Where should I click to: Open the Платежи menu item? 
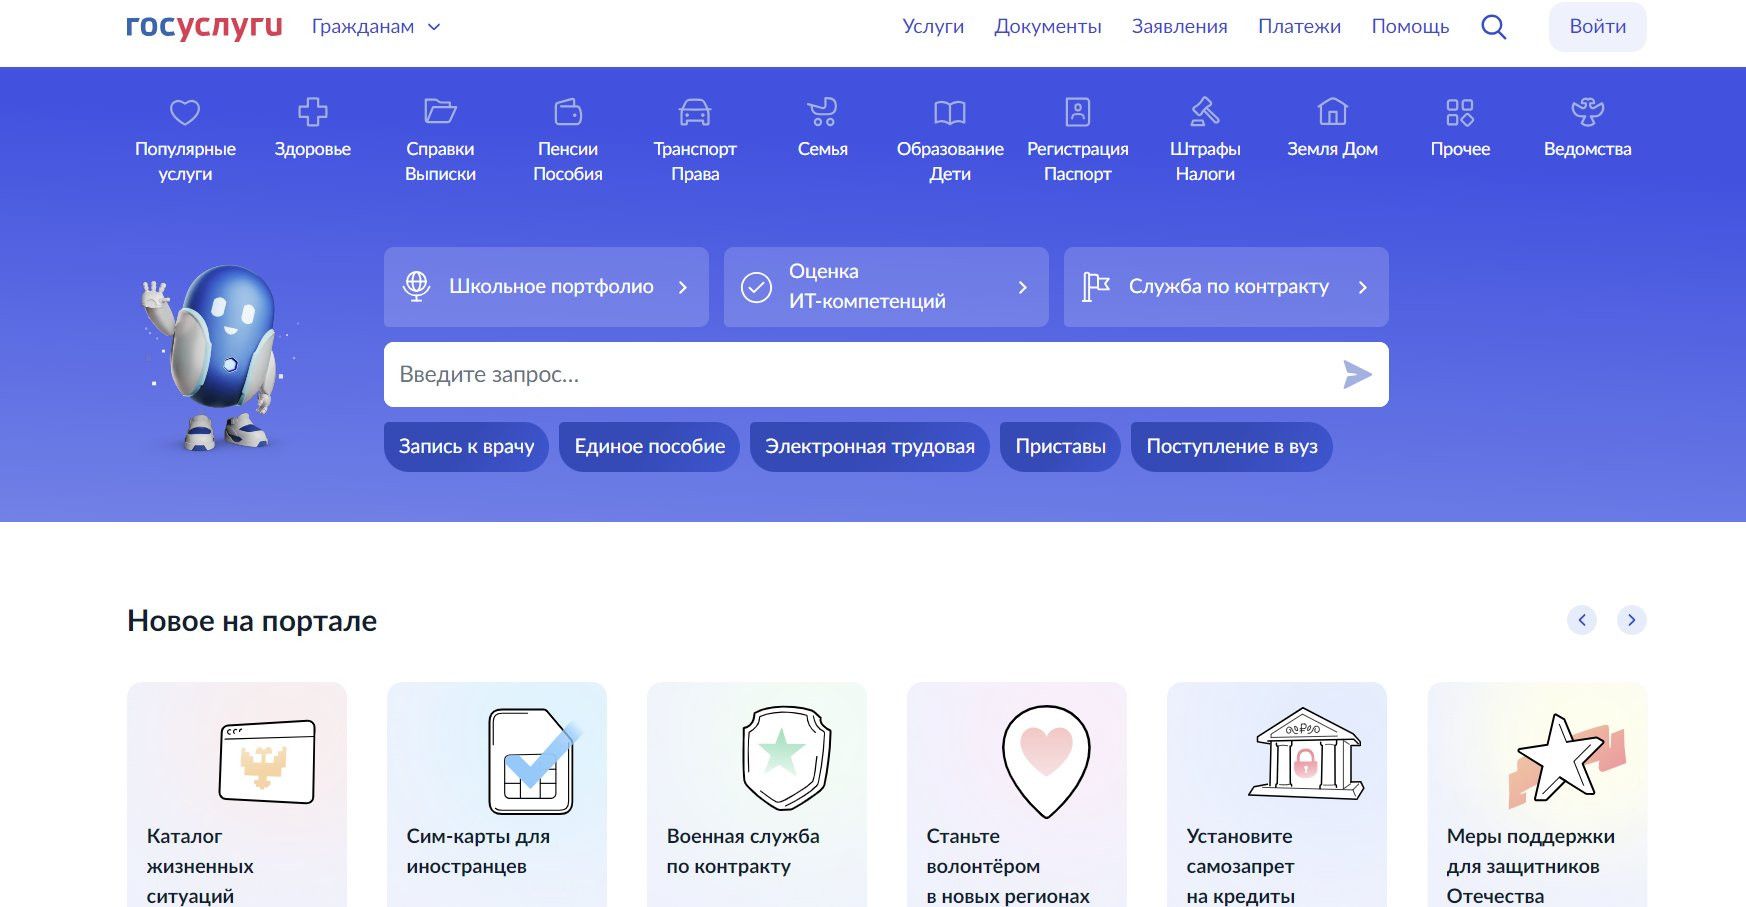tap(1299, 27)
